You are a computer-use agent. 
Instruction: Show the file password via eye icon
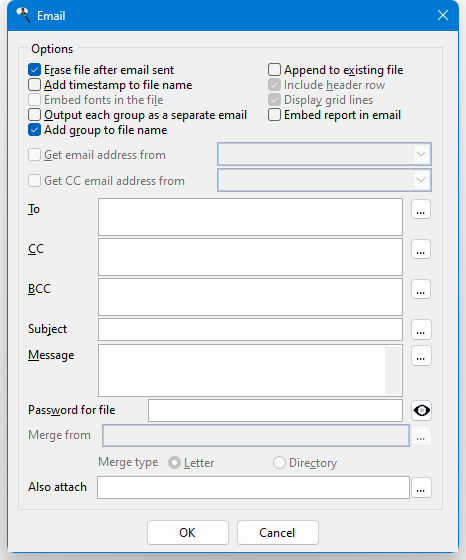[x=421, y=410]
